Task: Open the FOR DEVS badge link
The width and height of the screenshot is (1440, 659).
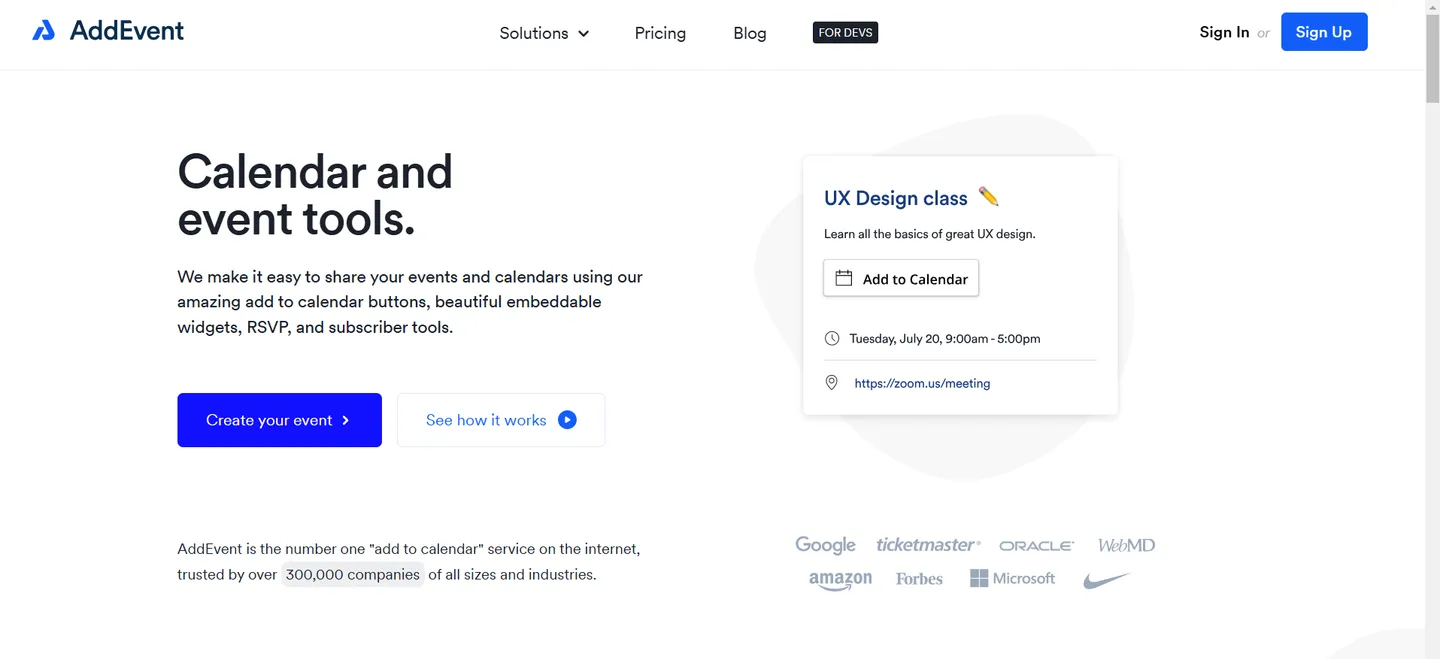Action: 845,33
